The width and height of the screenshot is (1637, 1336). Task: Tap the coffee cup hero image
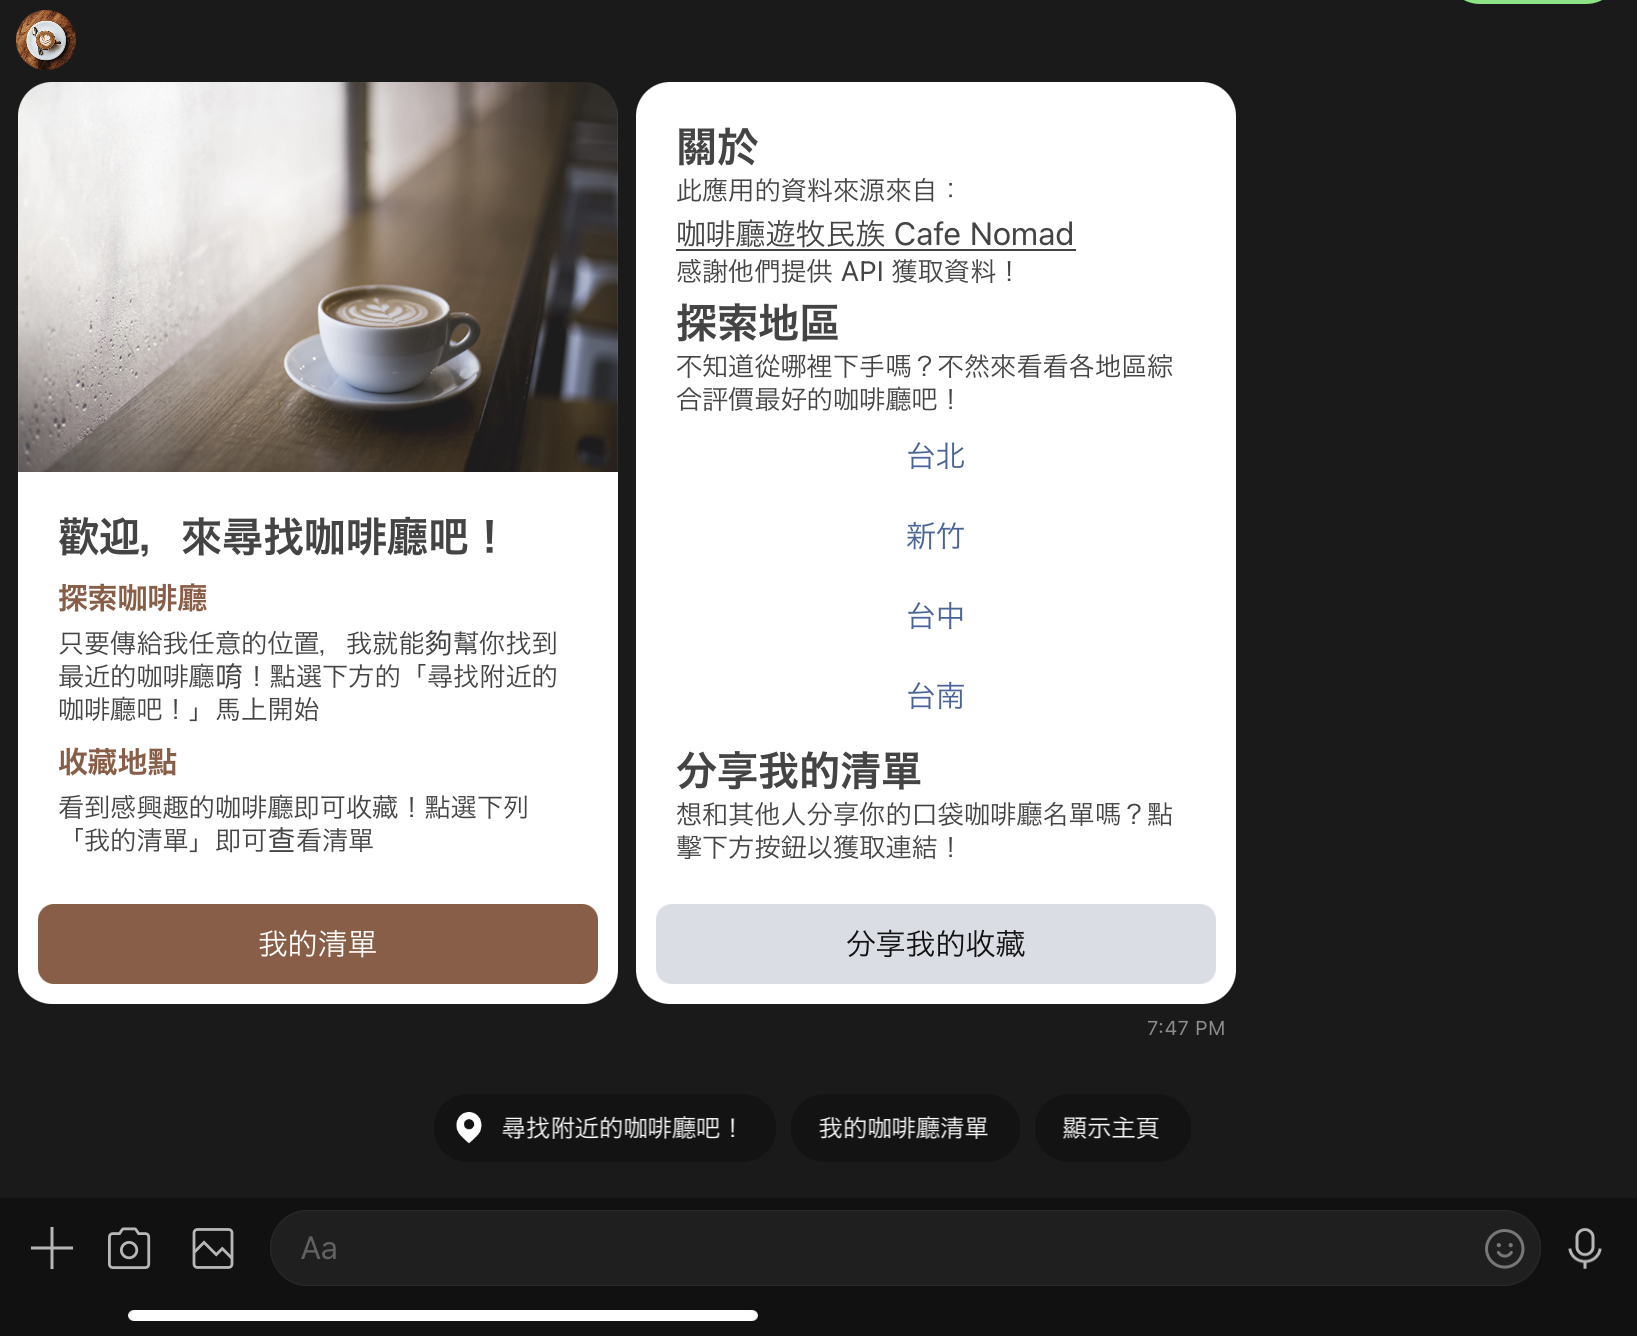pyautogui.click(x=318, y=277)
